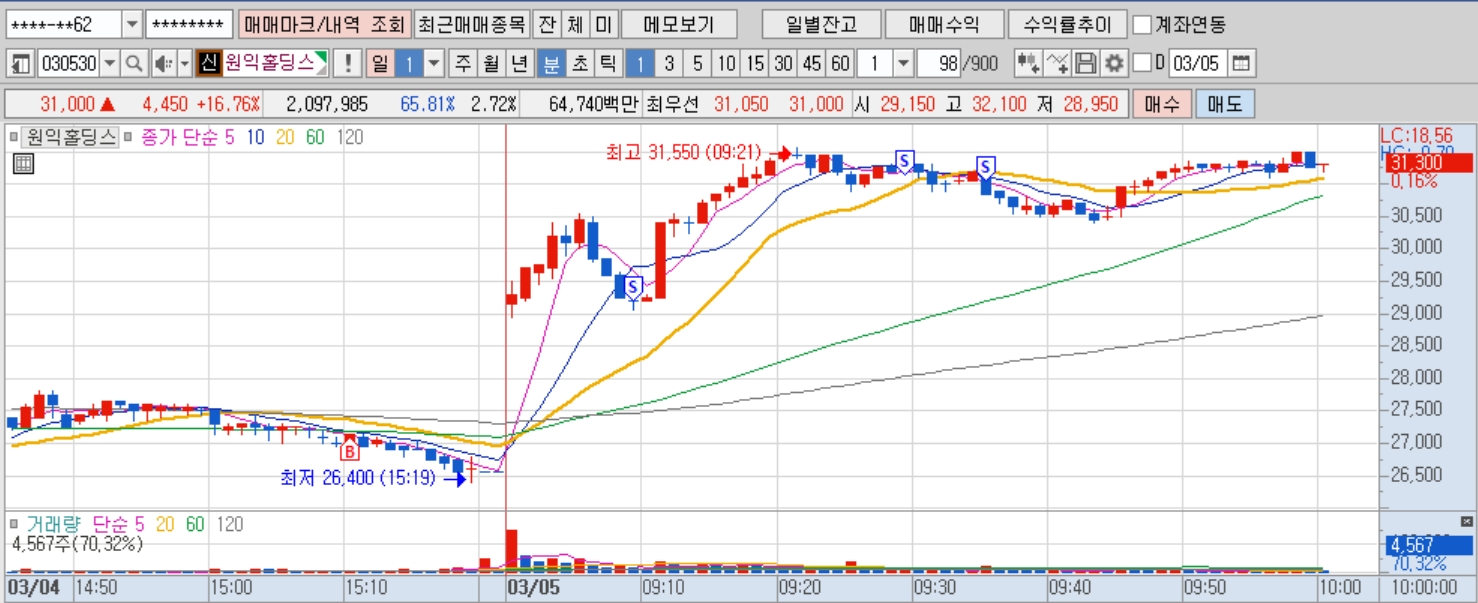Select the 60 minute interval

point(840,64)
